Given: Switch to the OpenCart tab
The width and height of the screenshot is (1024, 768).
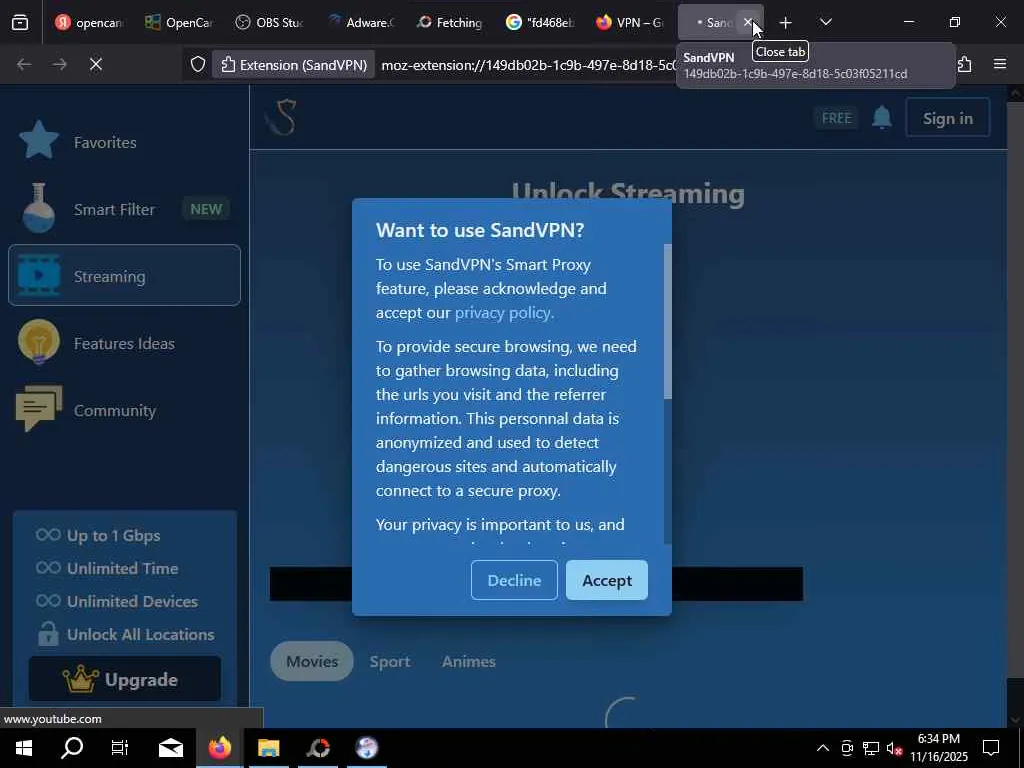Looking at the screenshot, I should 179,23.
